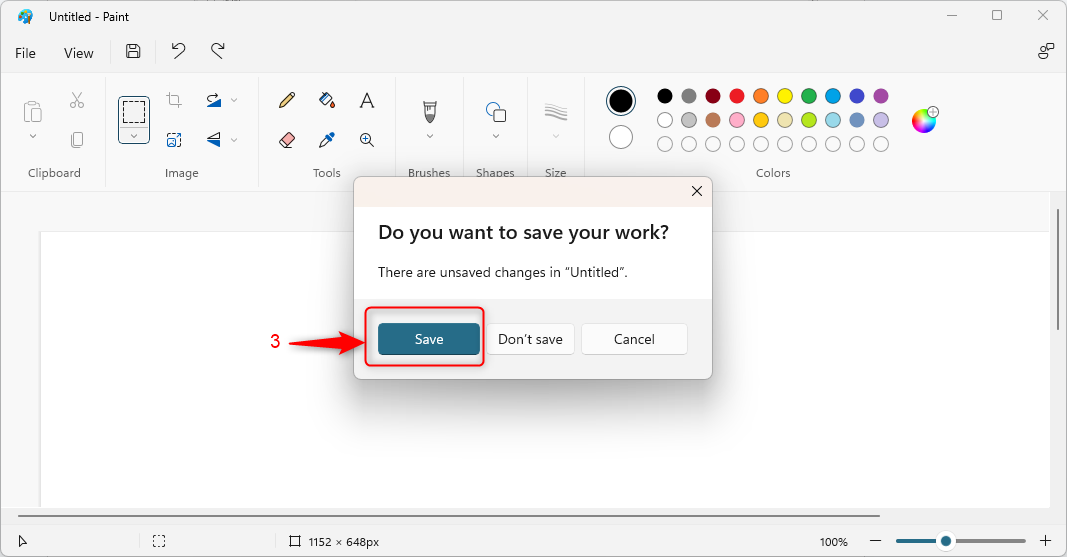1067x557 pixels.
Task: Select Color 1 black primary swatch
Action: tap(621, 101)
